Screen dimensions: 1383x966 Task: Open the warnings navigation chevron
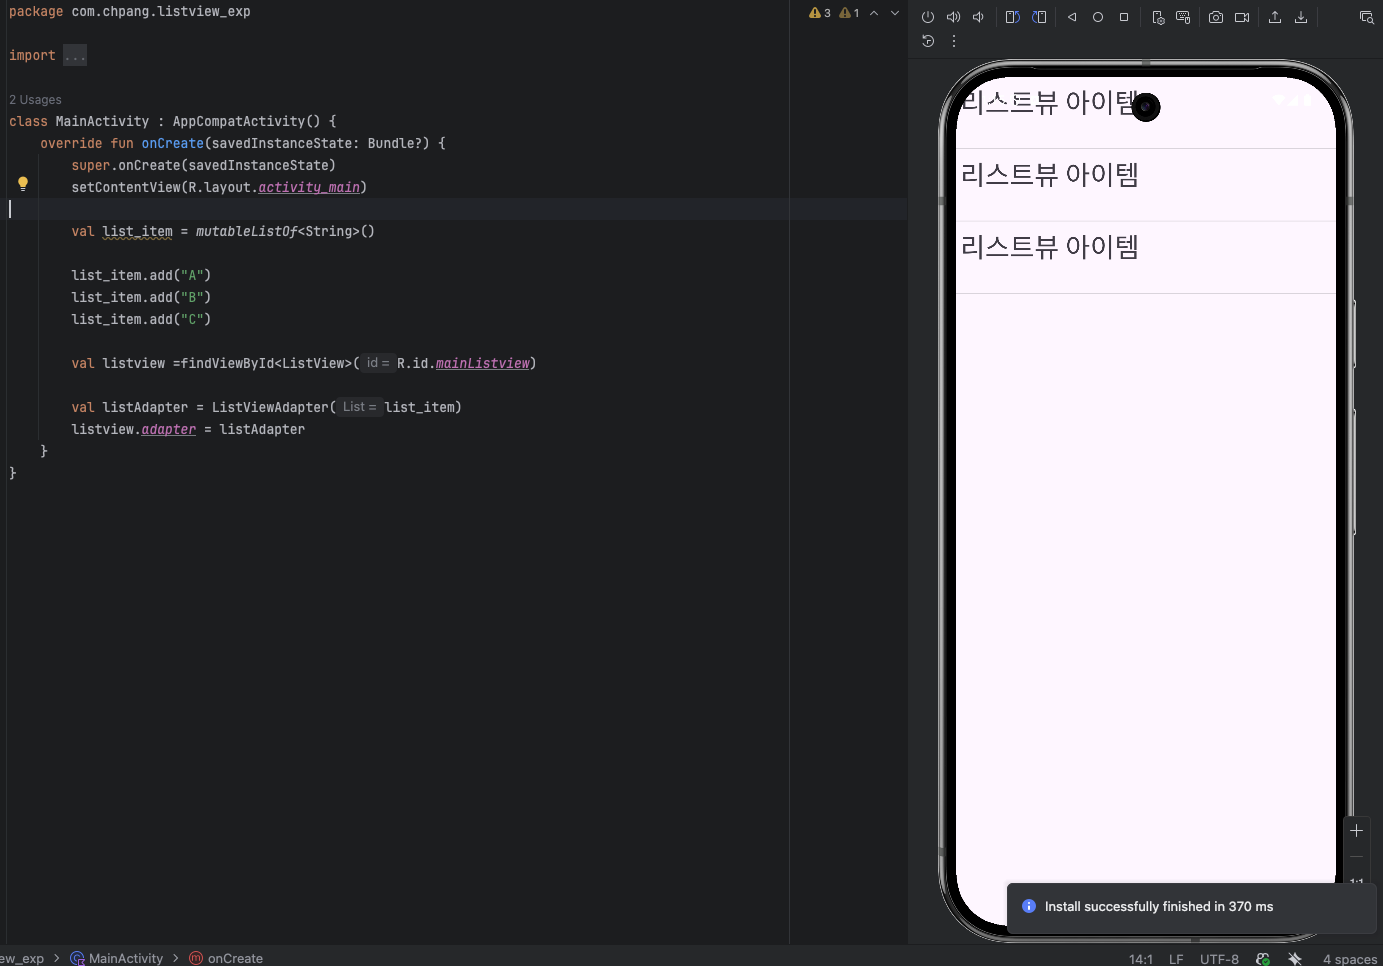tap(874, 13)
